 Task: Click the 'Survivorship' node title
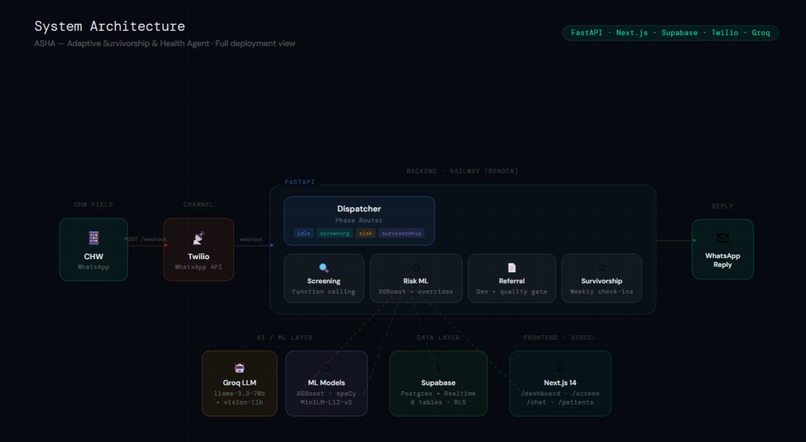601,281
